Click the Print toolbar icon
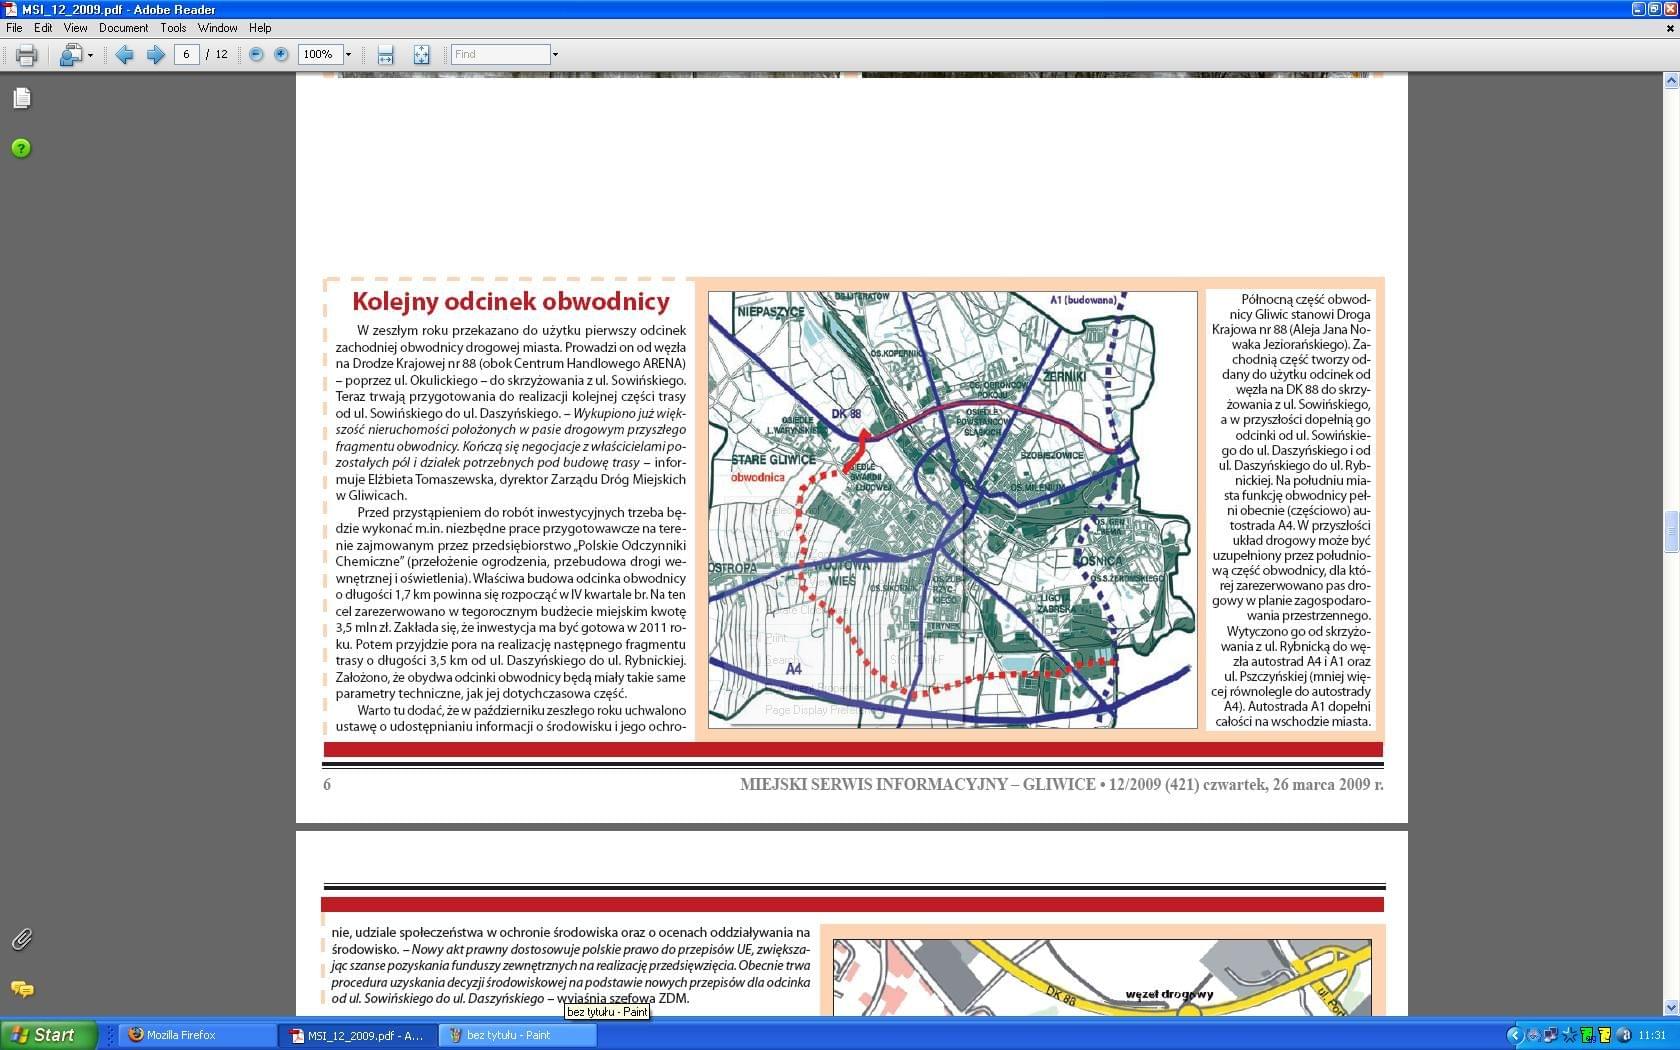1680x1050 pixels. click(x=26, y=55)
